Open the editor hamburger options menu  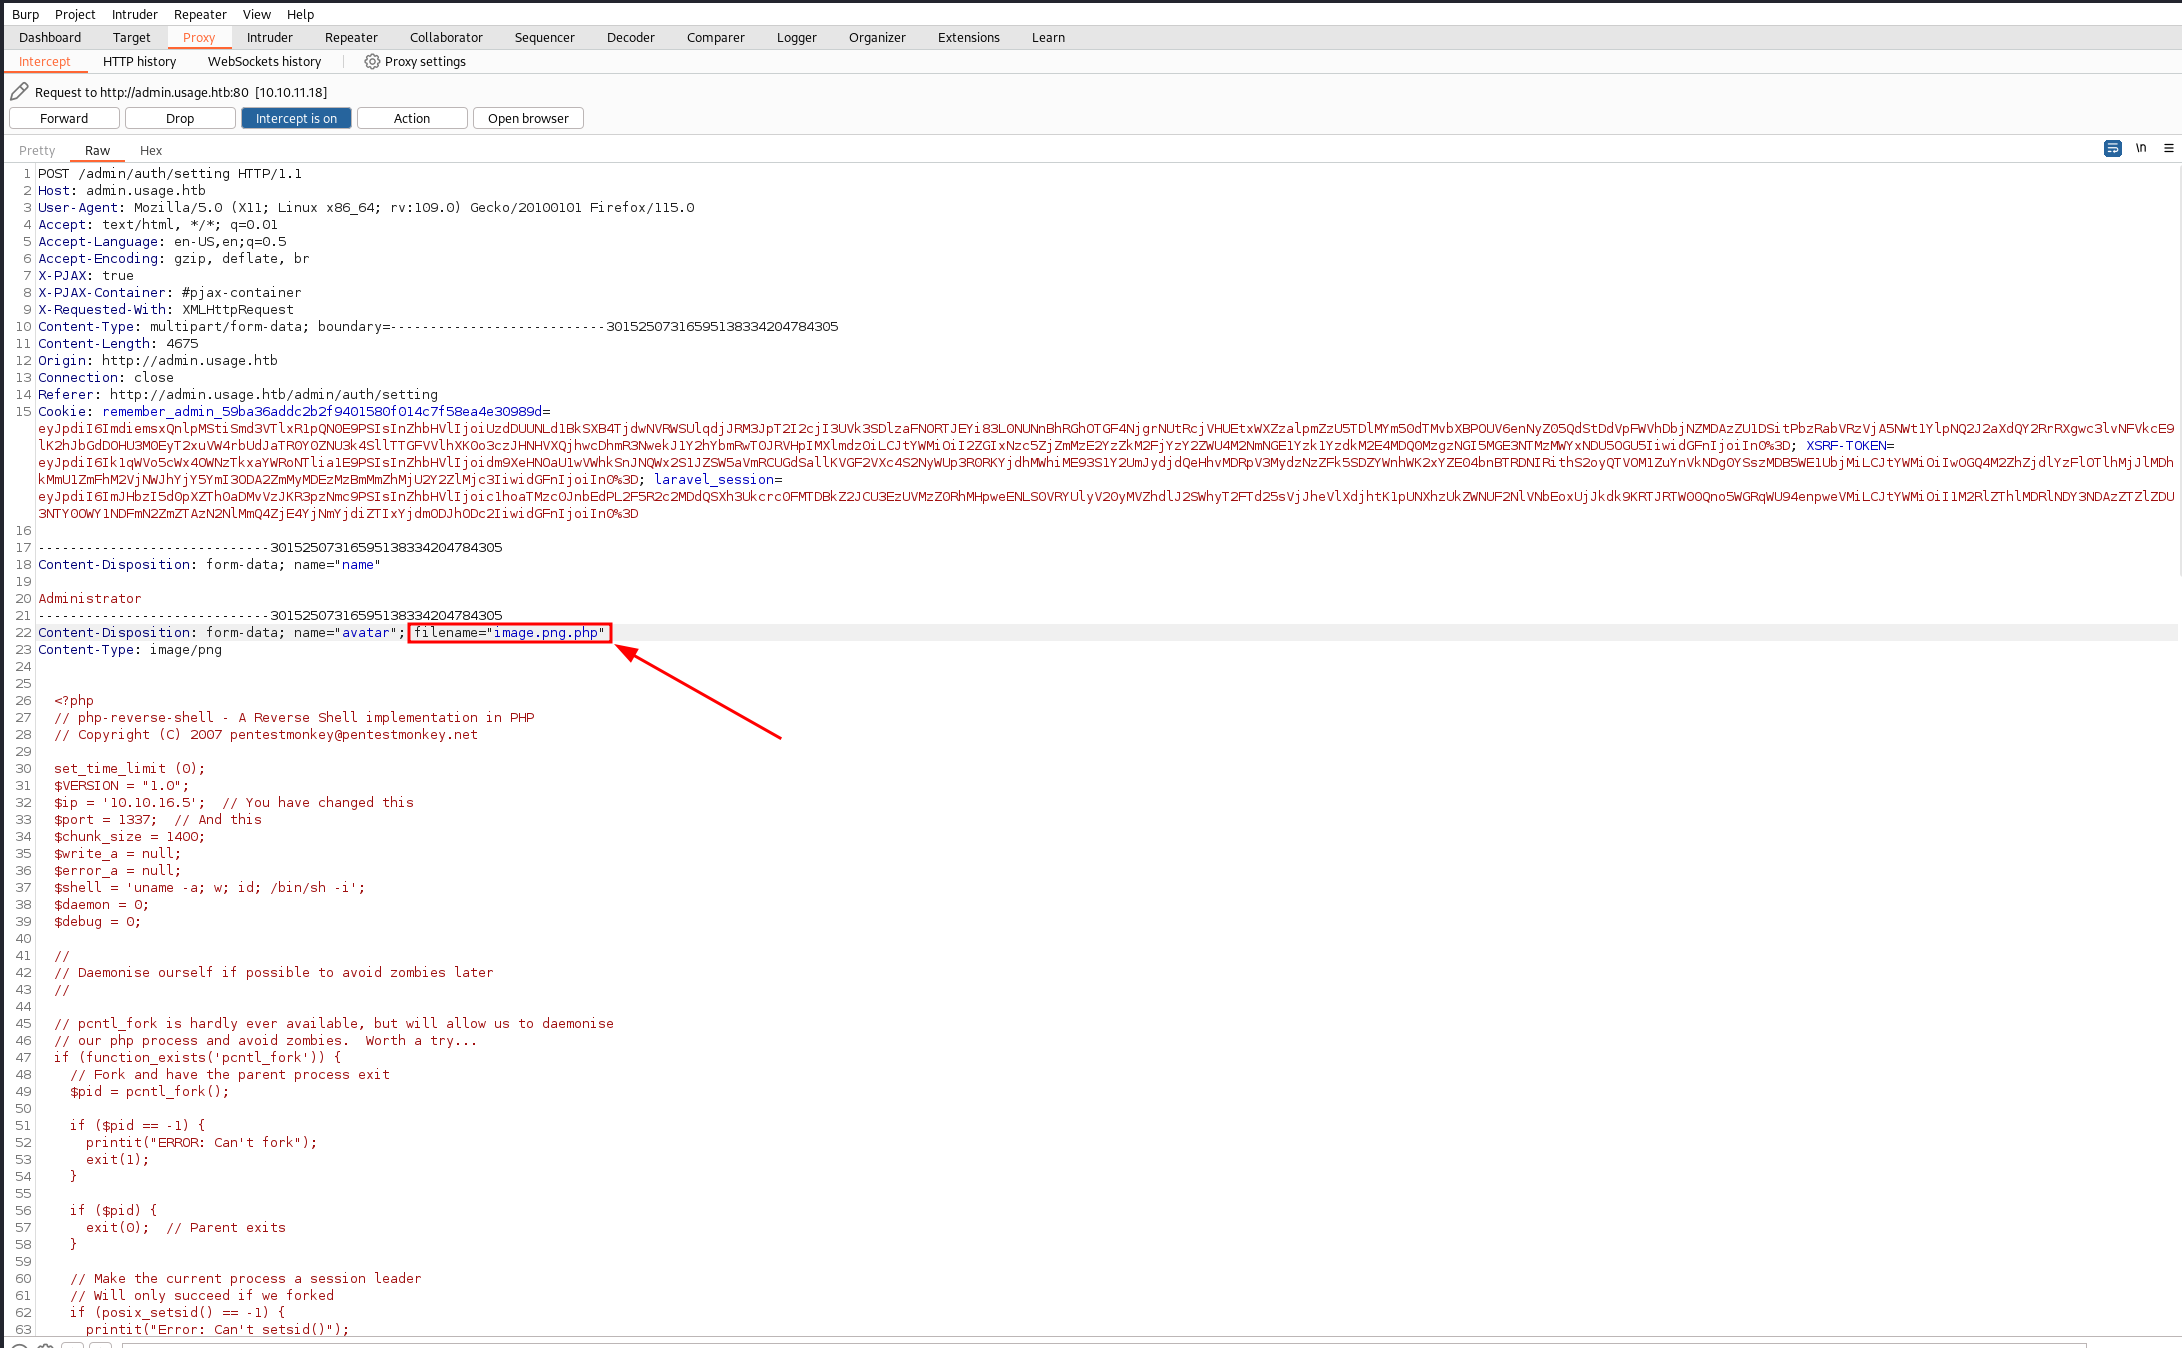[2169, 148]
